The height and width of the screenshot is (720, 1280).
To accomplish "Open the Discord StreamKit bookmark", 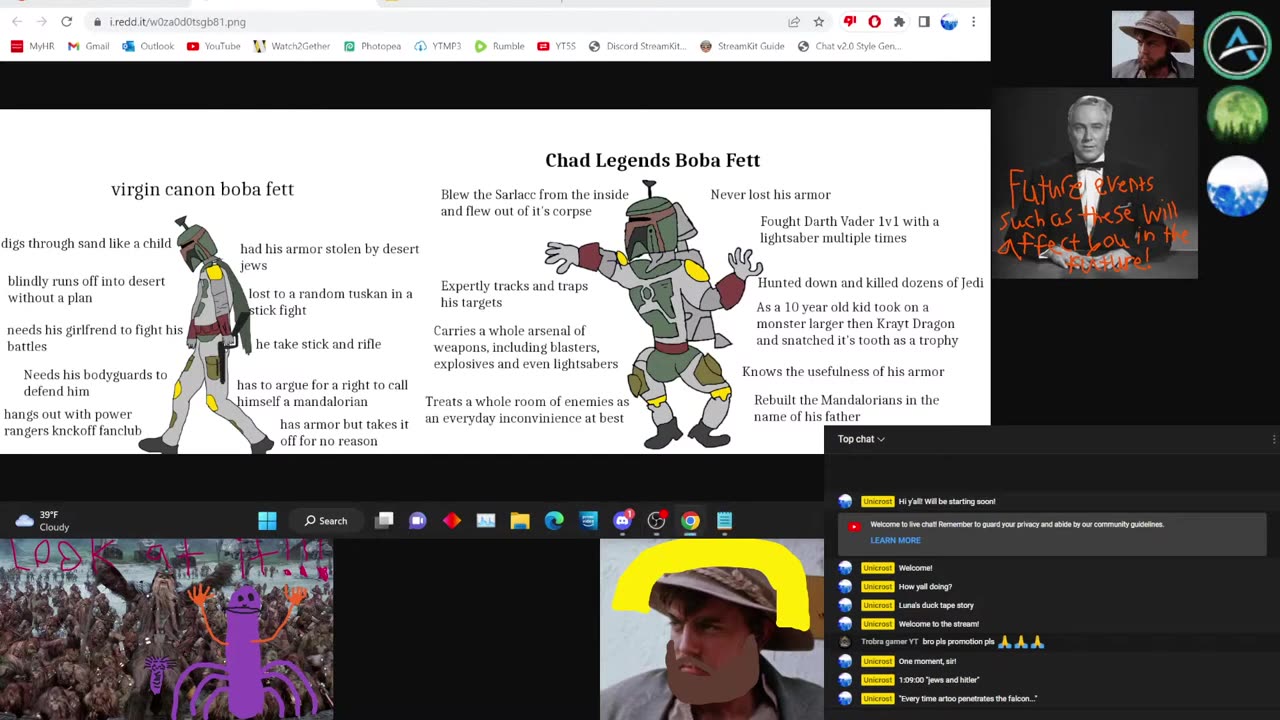I will [637, 46].
